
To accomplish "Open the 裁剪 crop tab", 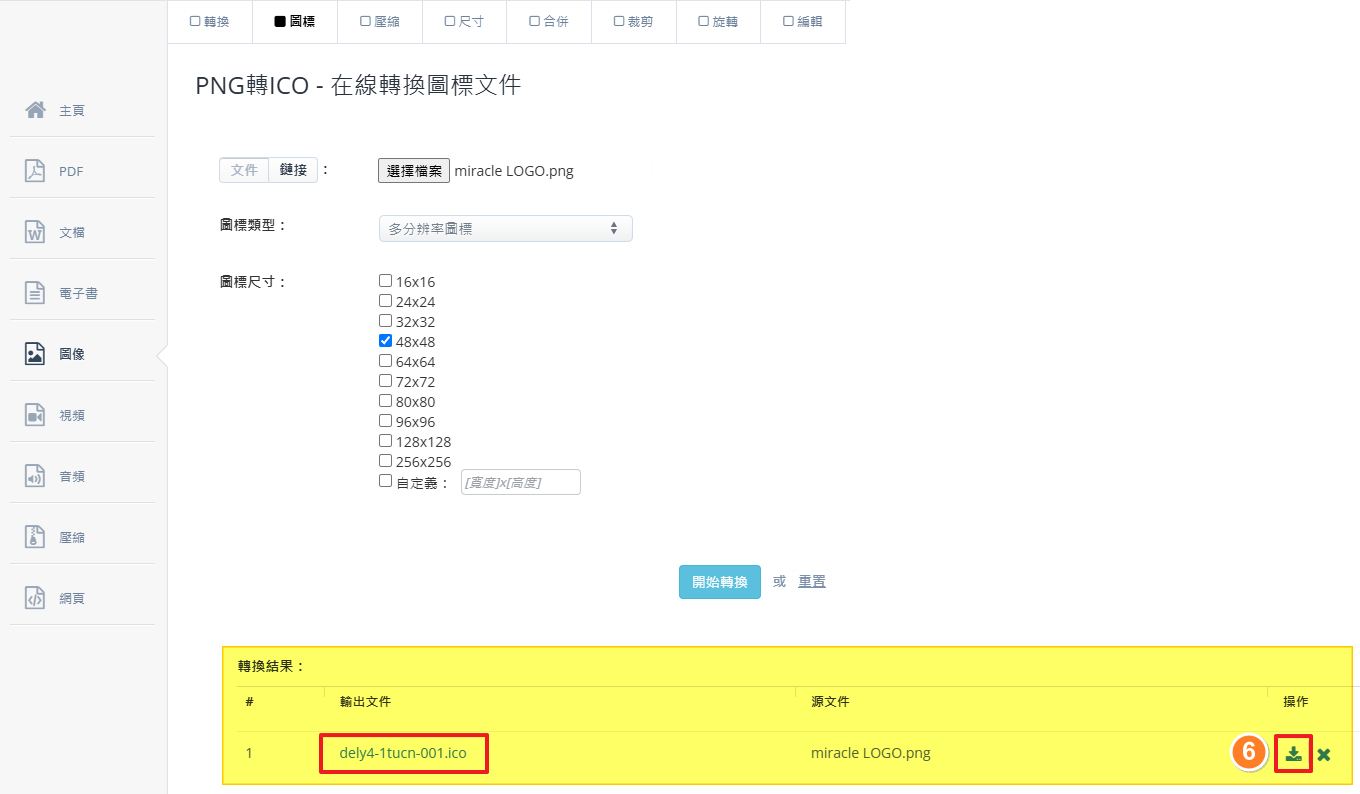I will 633,22.
